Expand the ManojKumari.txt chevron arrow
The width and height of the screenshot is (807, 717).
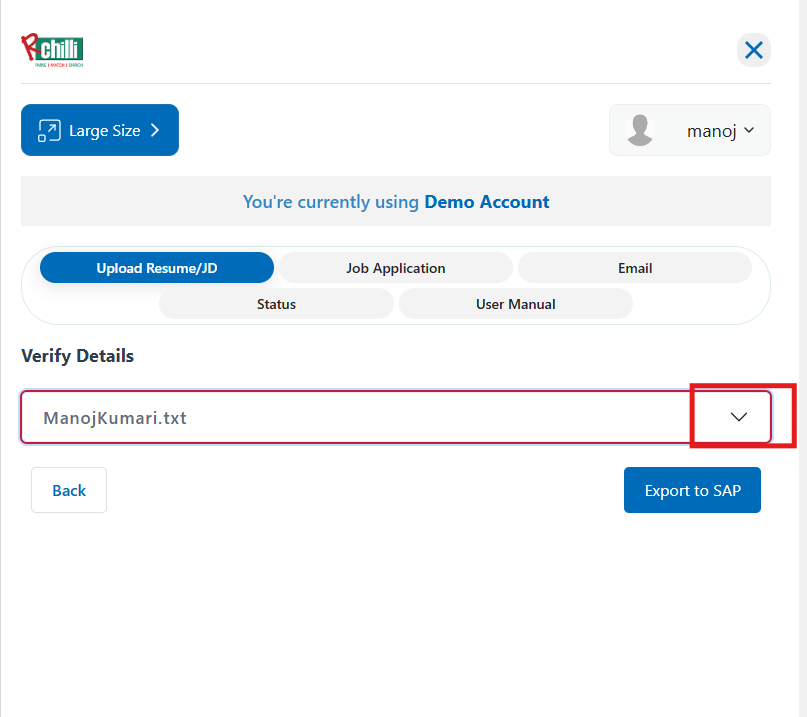point(739,417)
